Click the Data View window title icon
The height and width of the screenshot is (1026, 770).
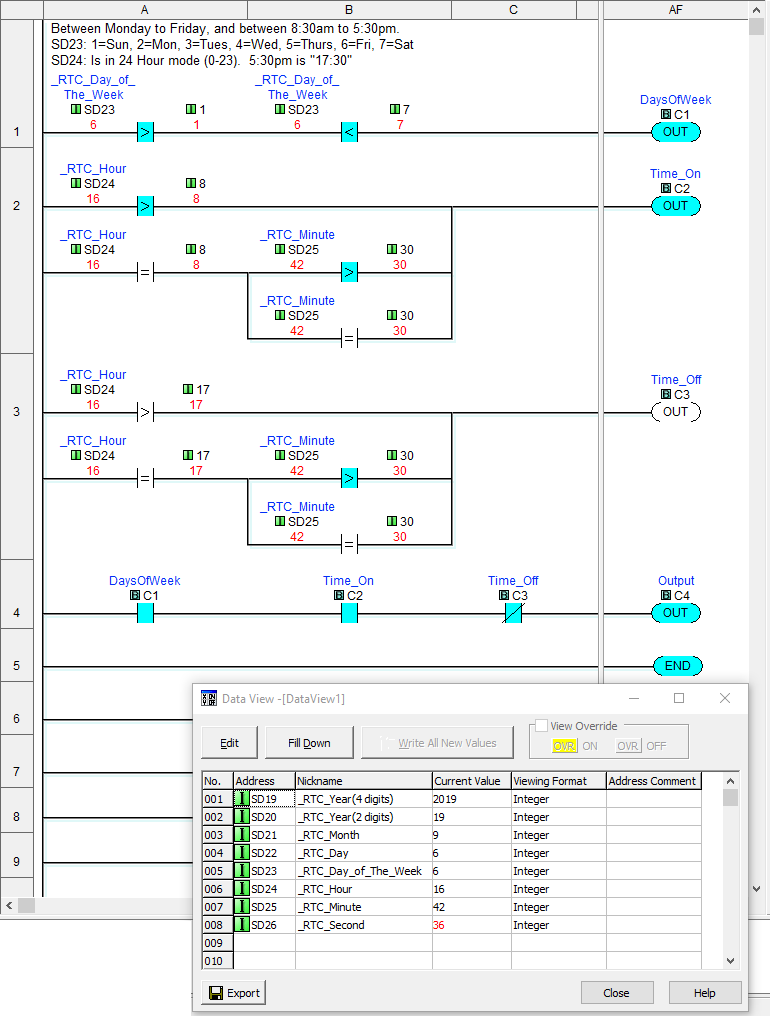tap(209, 698)
